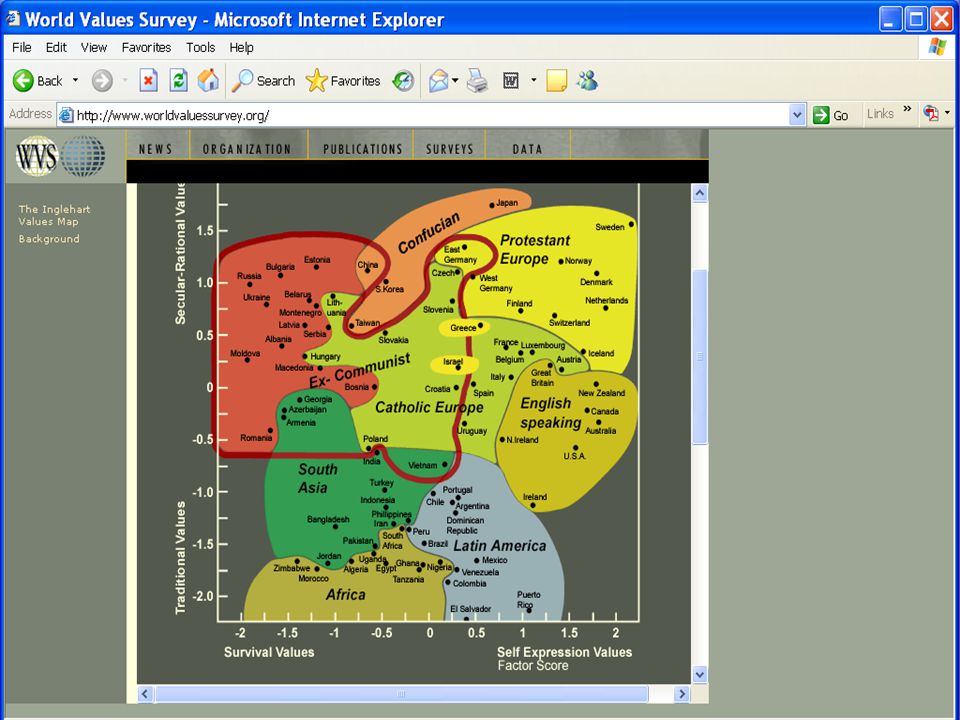Click horizontal scrollbar thumb below map
Image resolution: width=960 pixels, height=720 pixels.
tap(401, 694)
